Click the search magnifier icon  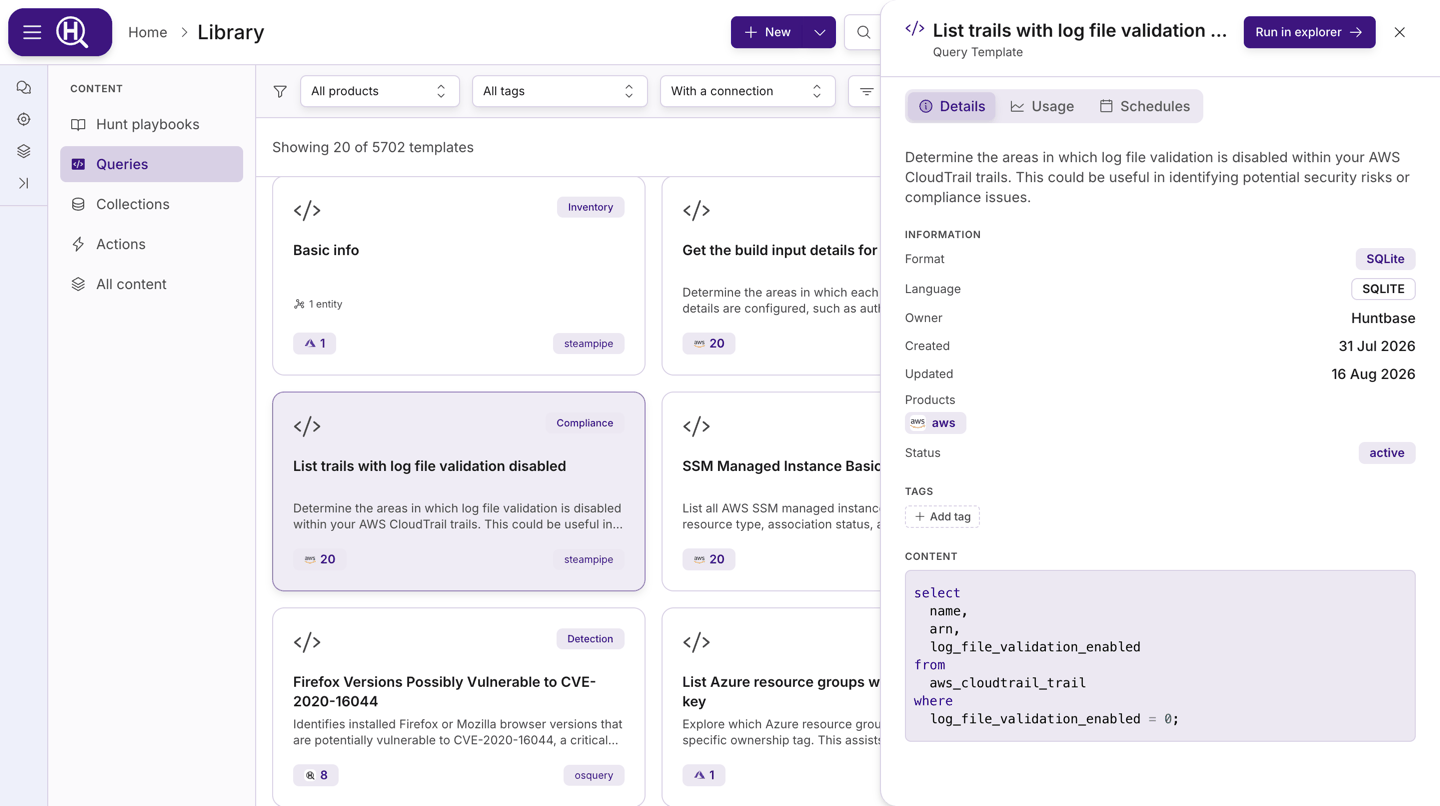pos(863,32)
